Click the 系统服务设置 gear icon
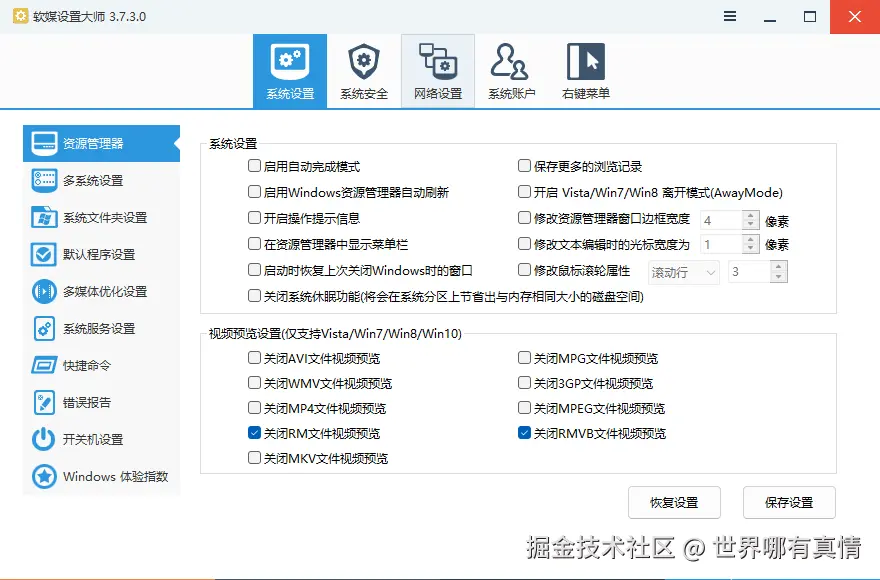The width and height of the screenshot is (880, 580). coord(44,328)
